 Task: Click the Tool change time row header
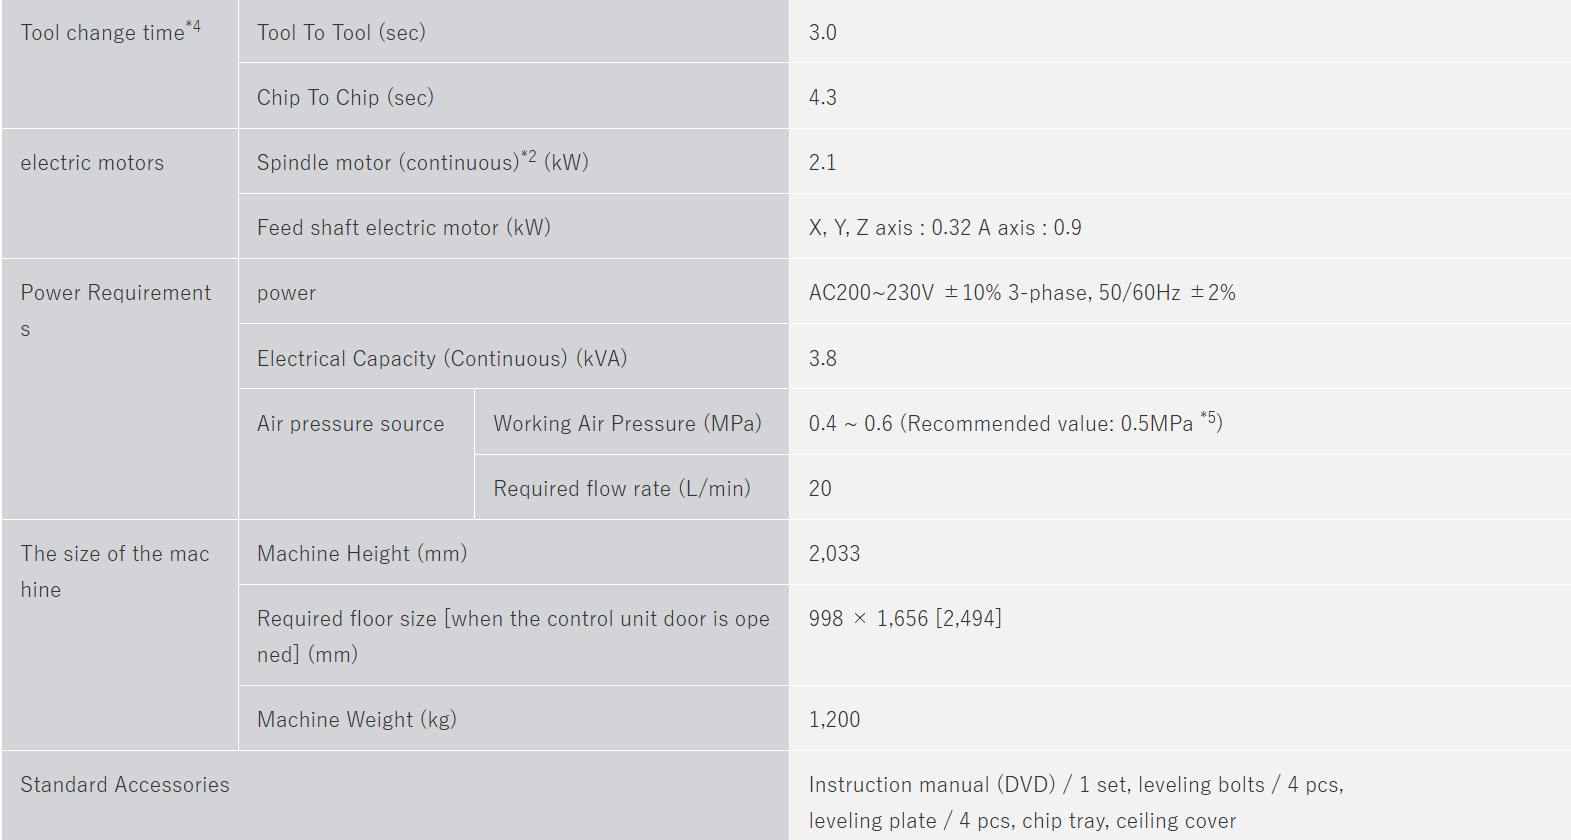(110, 33)
